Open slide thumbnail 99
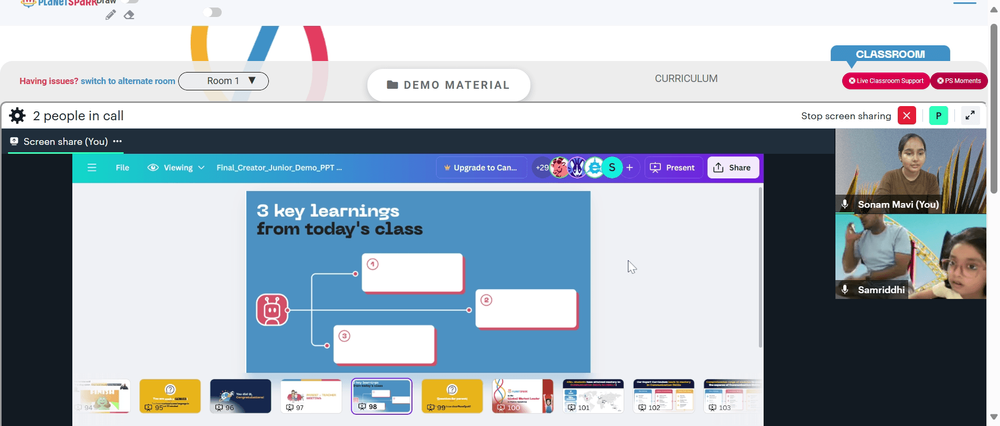1000x426 pixels. coord(452,396)
